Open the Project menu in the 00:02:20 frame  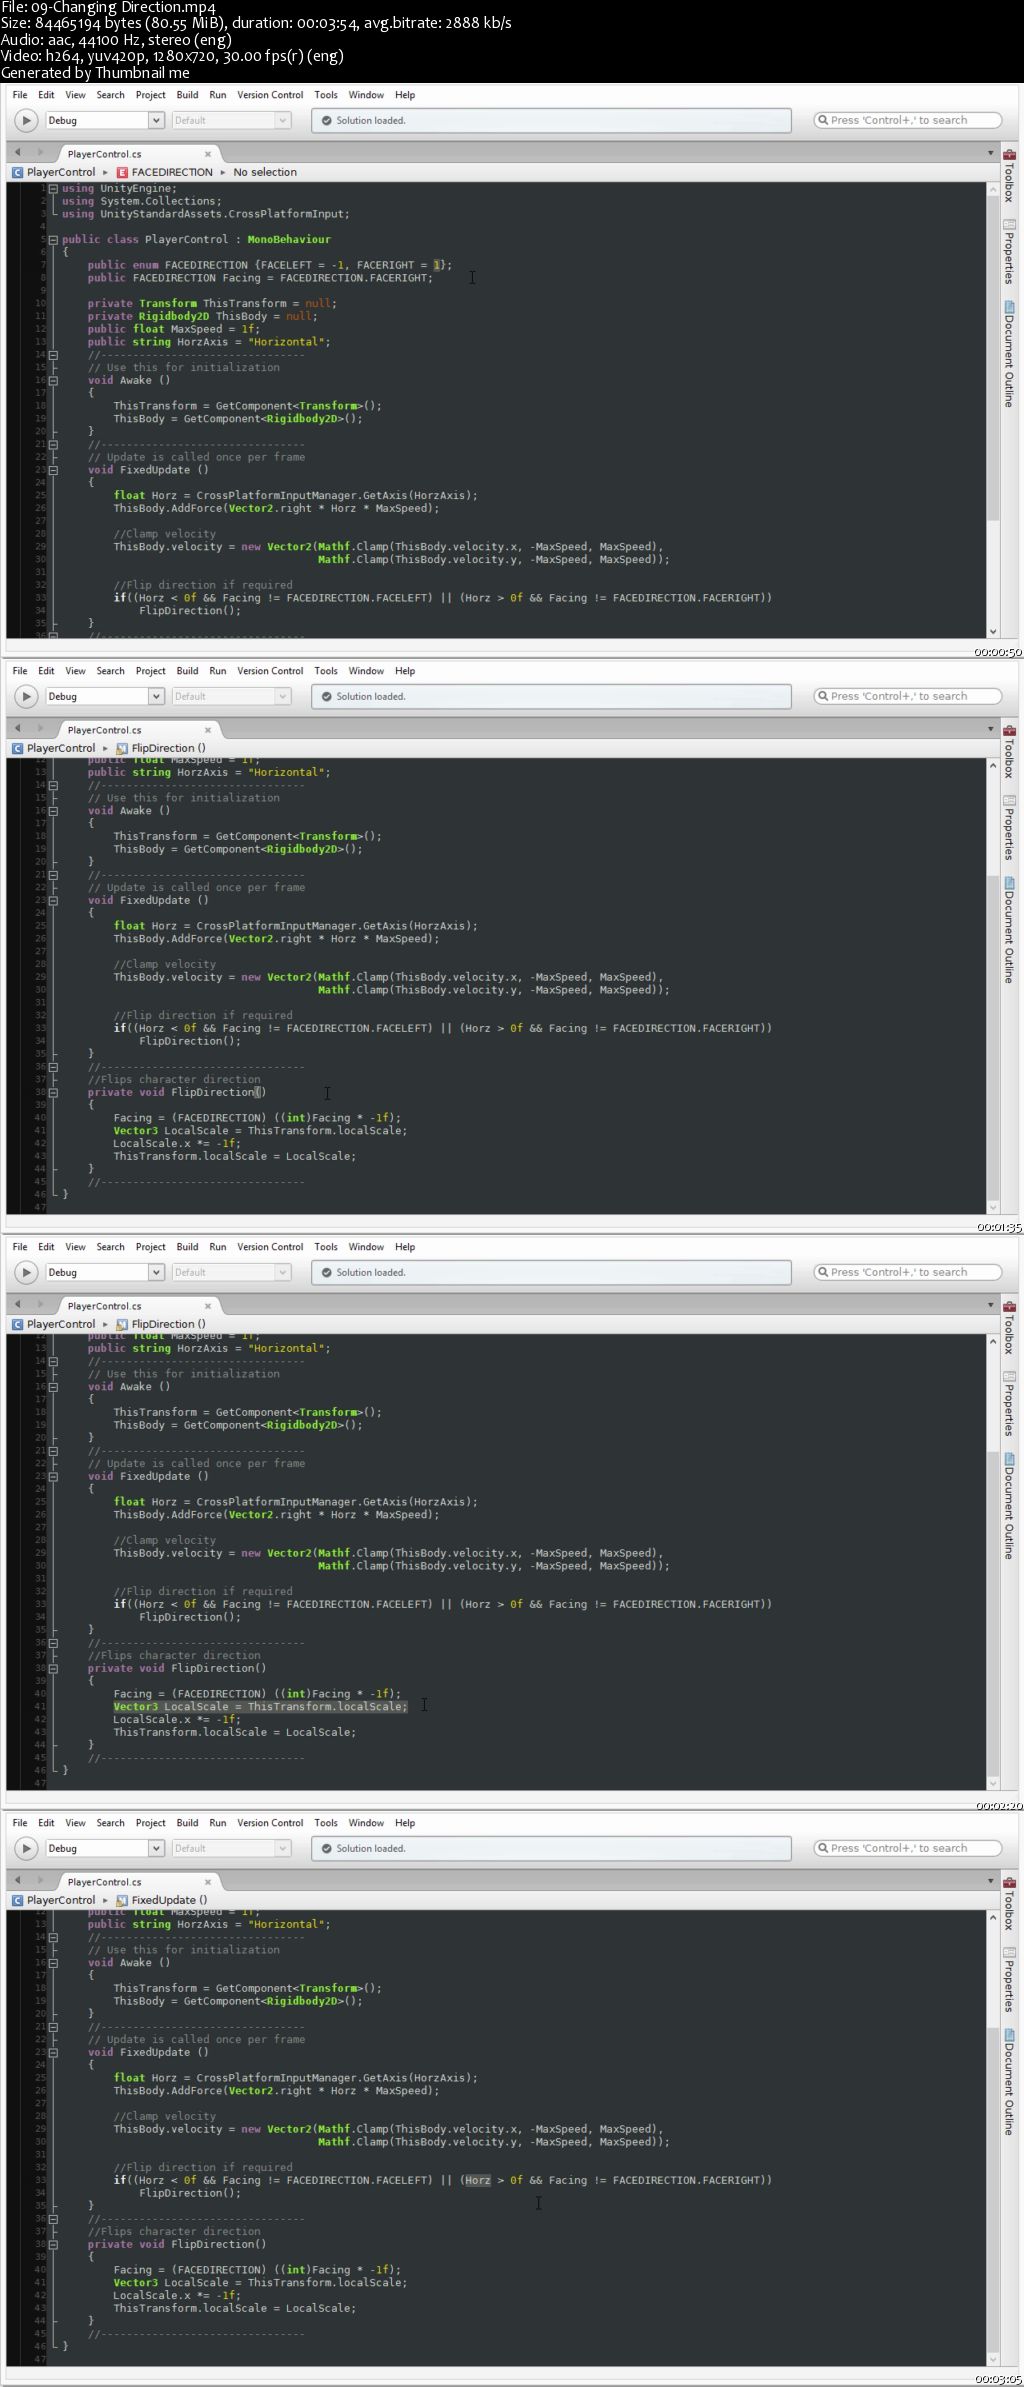(x=150, y=1247)
